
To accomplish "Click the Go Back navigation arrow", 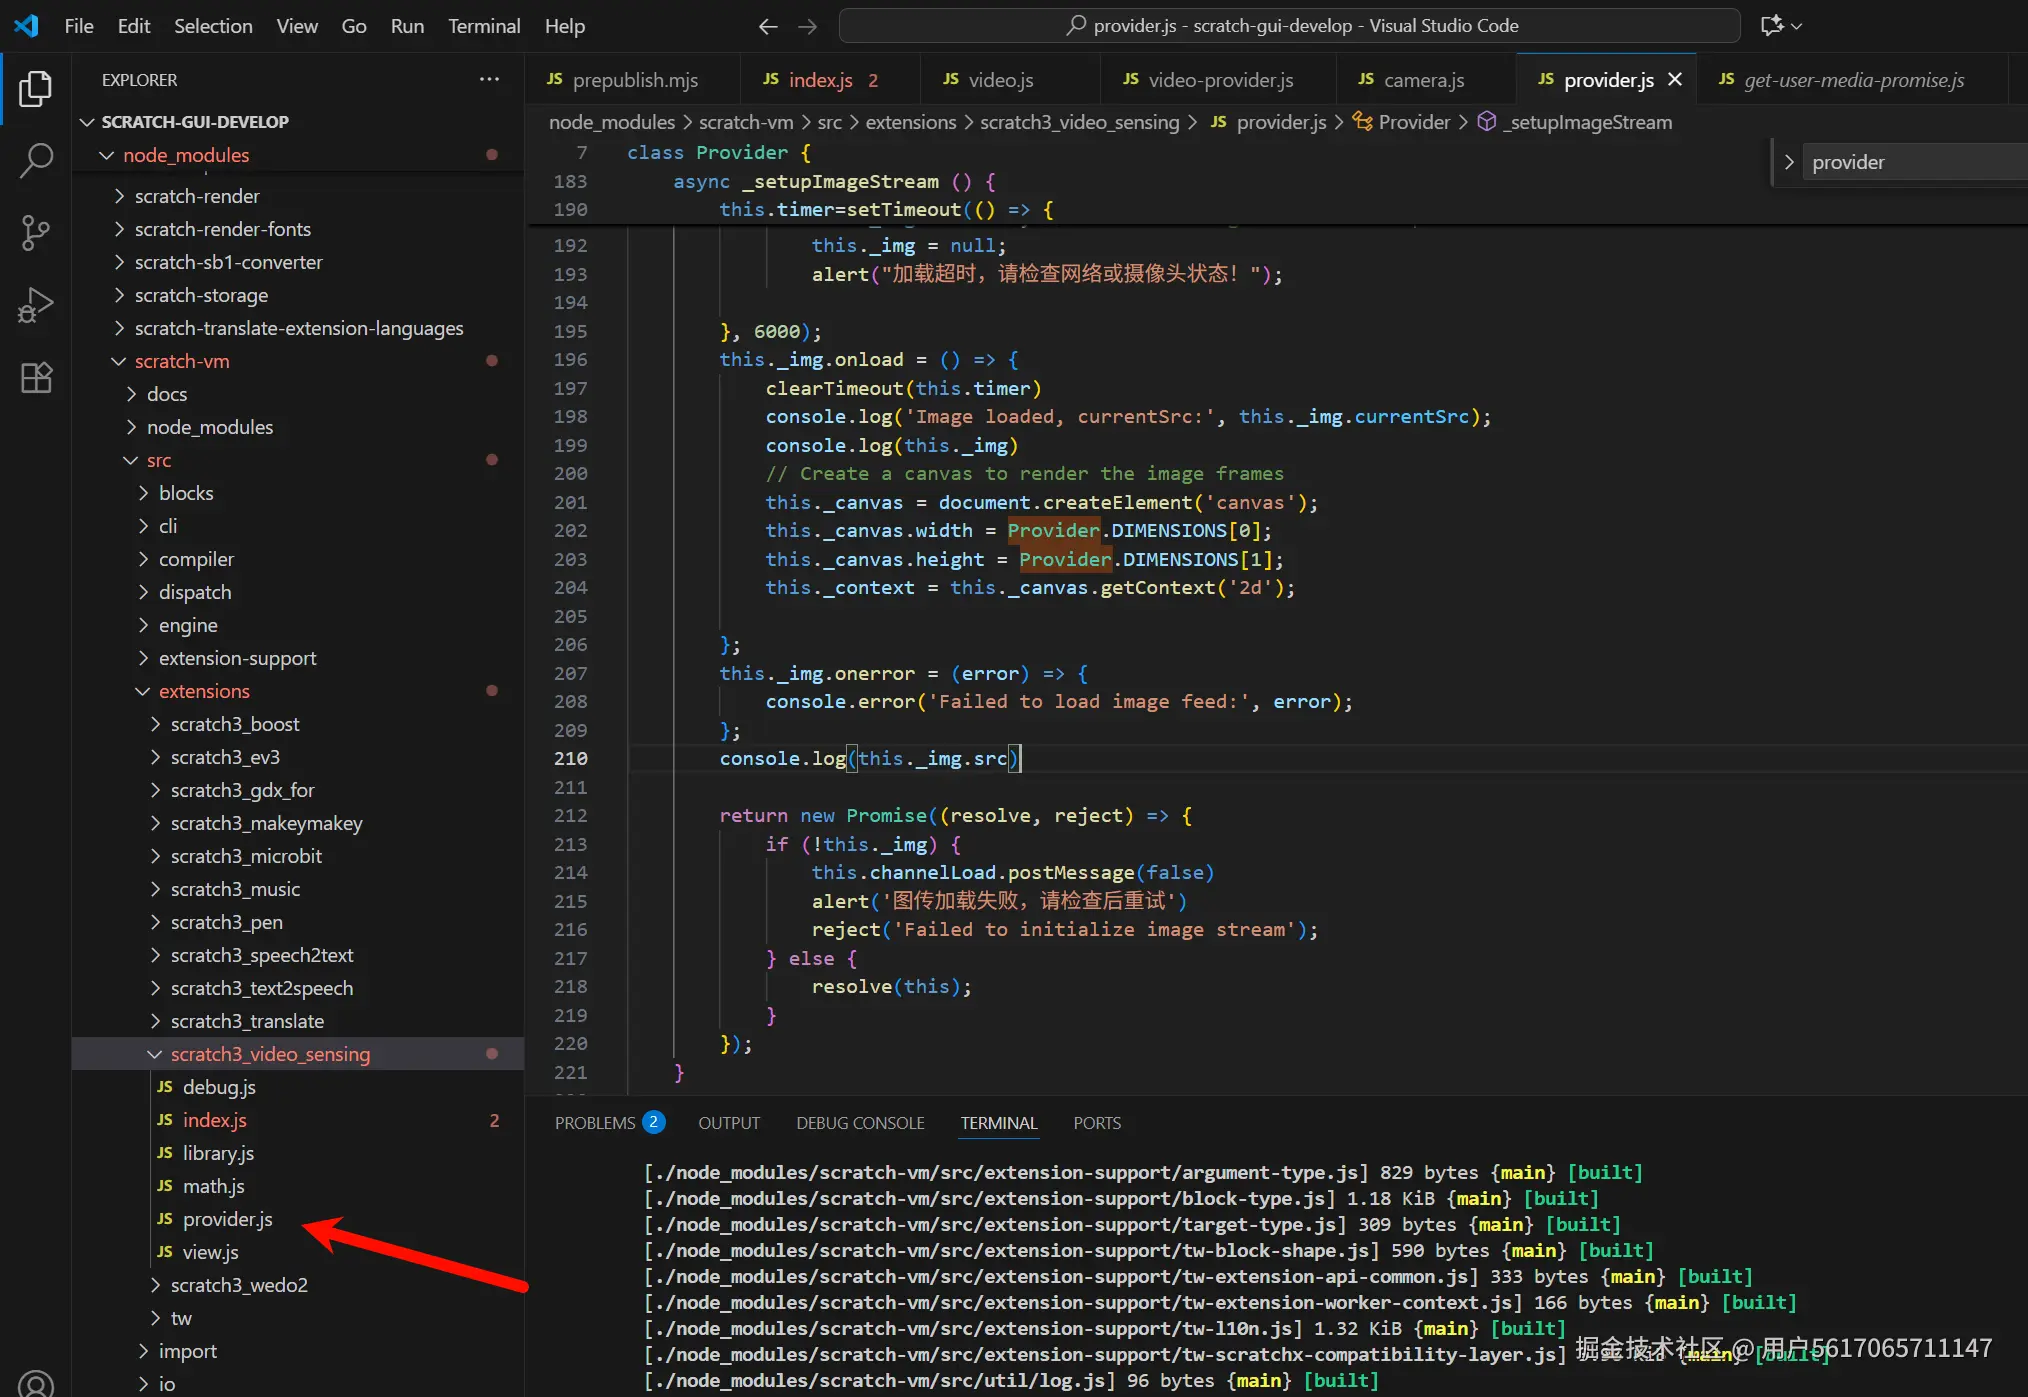I will 768,26.
